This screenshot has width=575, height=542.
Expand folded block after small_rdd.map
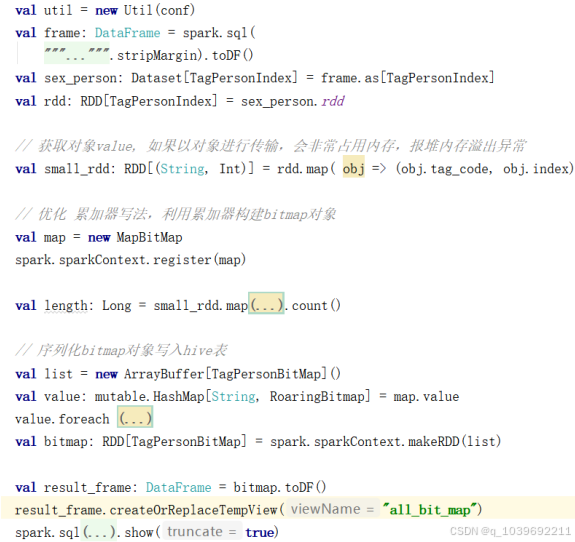pos(266,303)
